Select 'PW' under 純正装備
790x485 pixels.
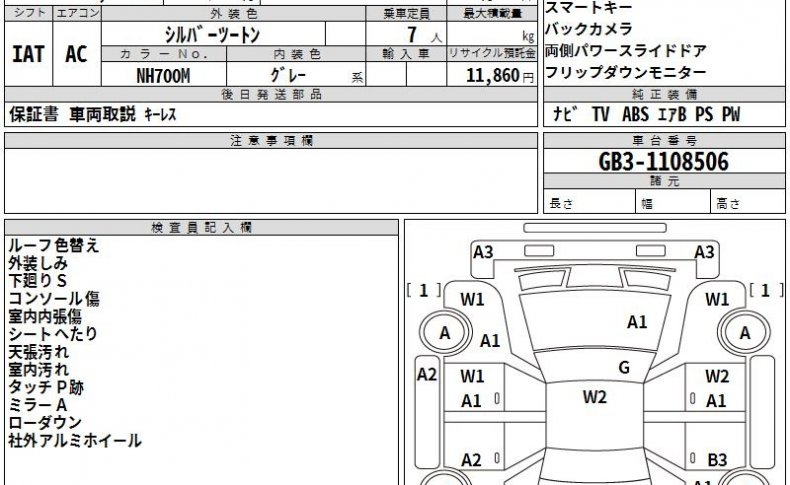click(x=731, y=114)
